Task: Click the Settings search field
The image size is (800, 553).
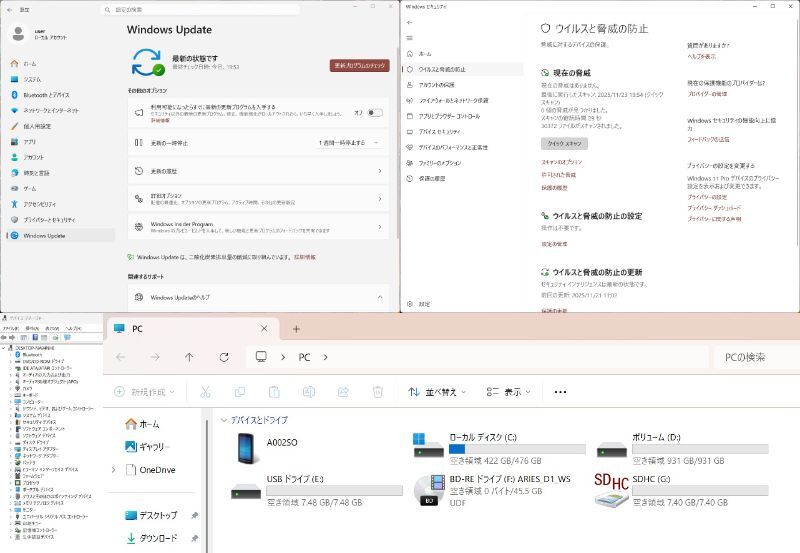Action: tap(200, 10)
